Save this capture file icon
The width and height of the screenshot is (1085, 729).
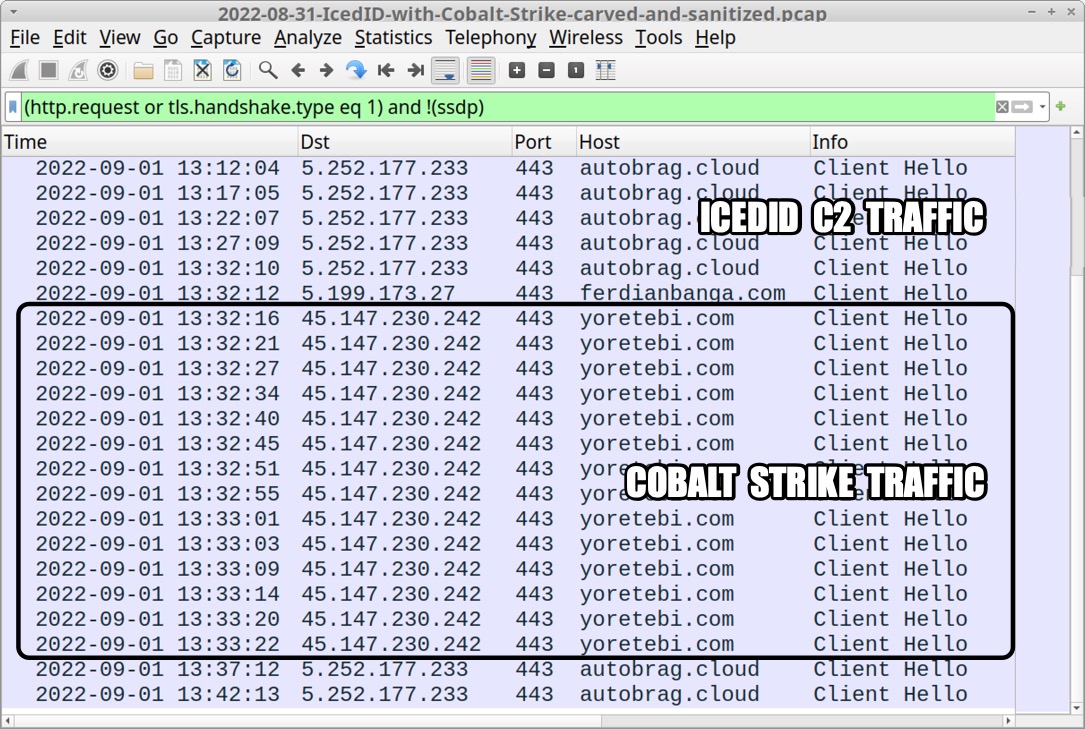173,71
